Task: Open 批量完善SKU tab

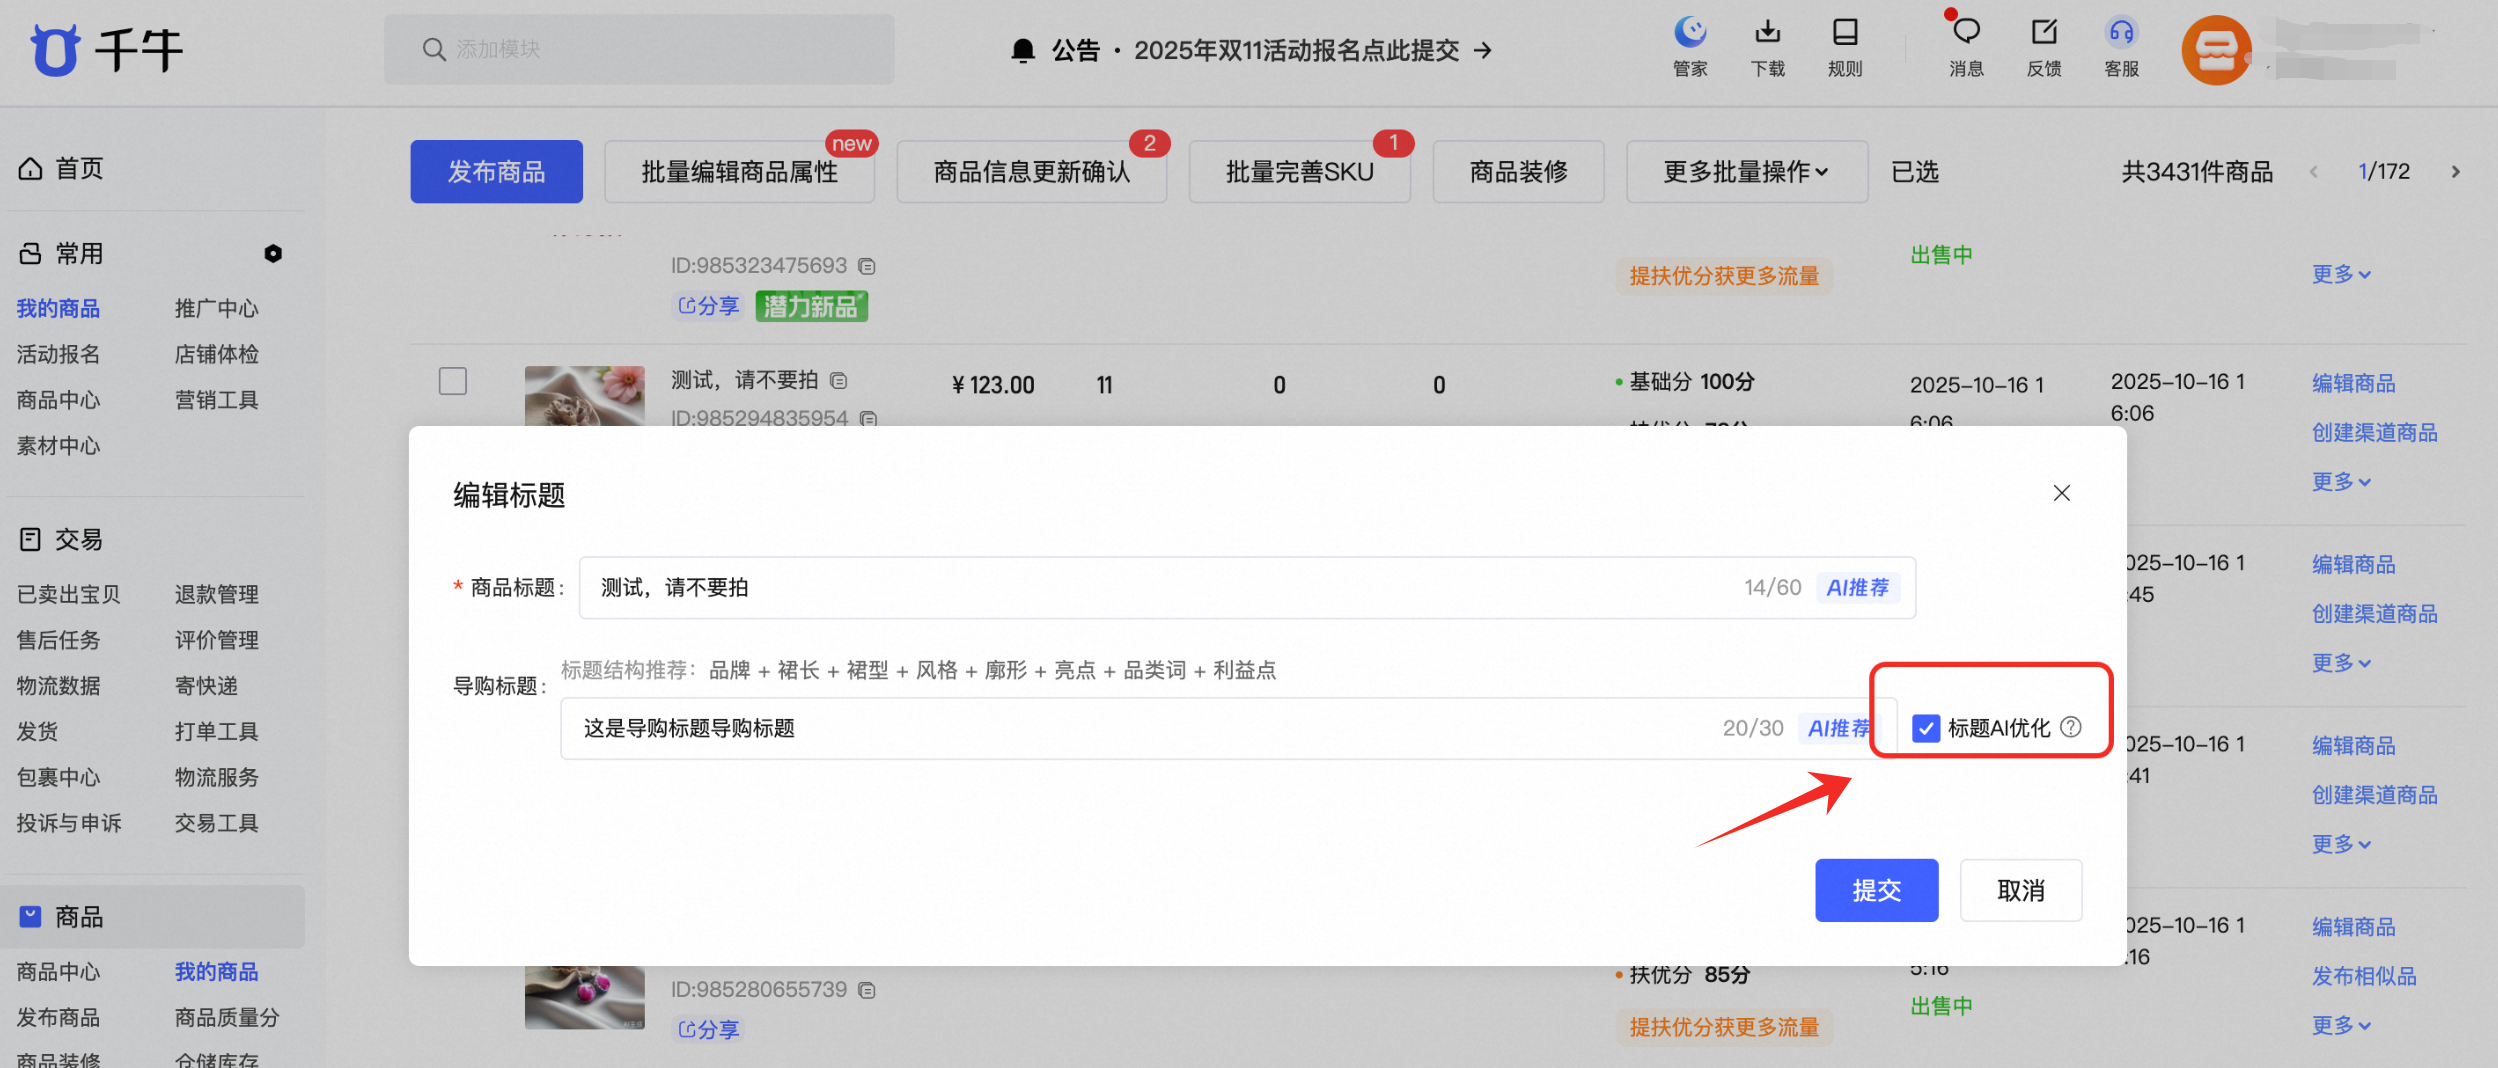Action: (x=1299, y=172)
